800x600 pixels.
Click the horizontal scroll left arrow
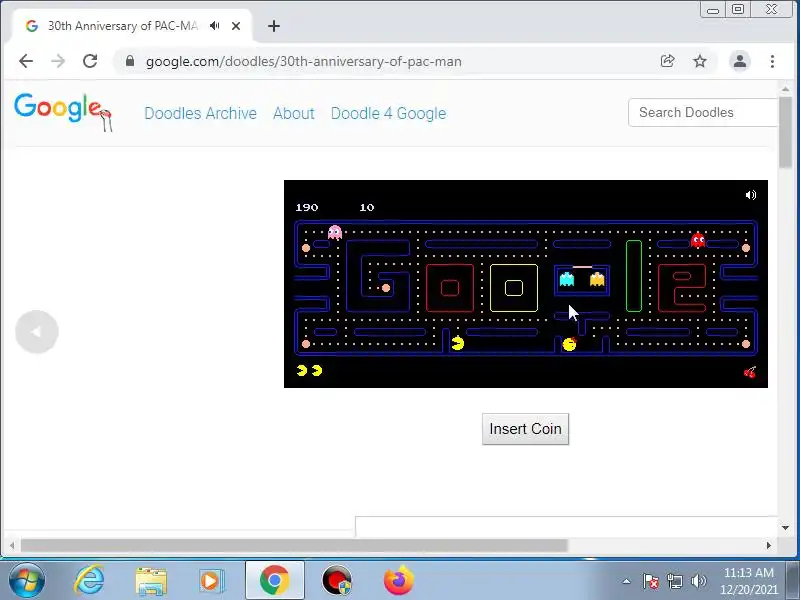[x=12, y=545]
